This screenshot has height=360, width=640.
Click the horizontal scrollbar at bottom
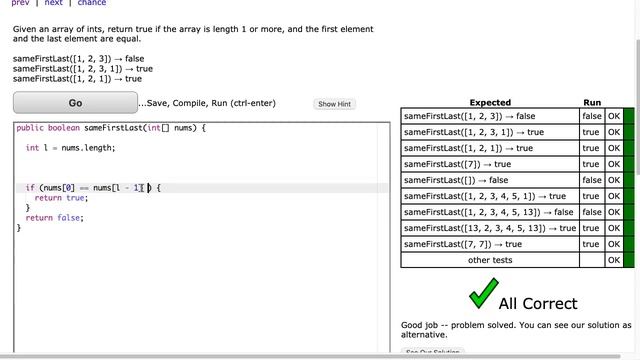pyautogui.click(x=310, y=357)
